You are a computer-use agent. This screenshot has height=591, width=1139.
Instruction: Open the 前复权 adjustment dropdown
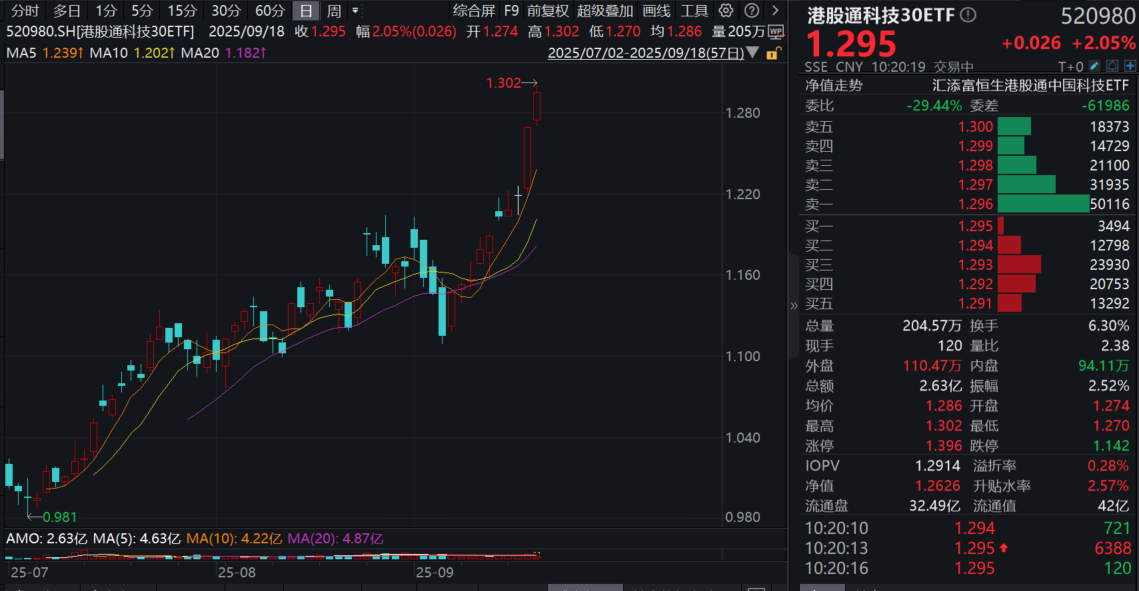tap(548, 11)
